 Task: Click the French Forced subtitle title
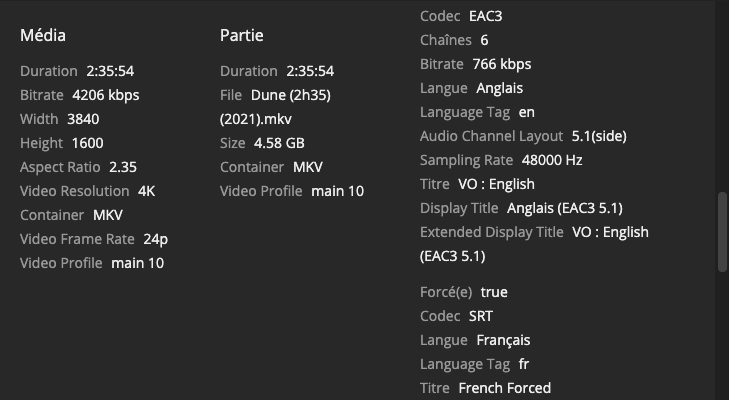[504, 388]
